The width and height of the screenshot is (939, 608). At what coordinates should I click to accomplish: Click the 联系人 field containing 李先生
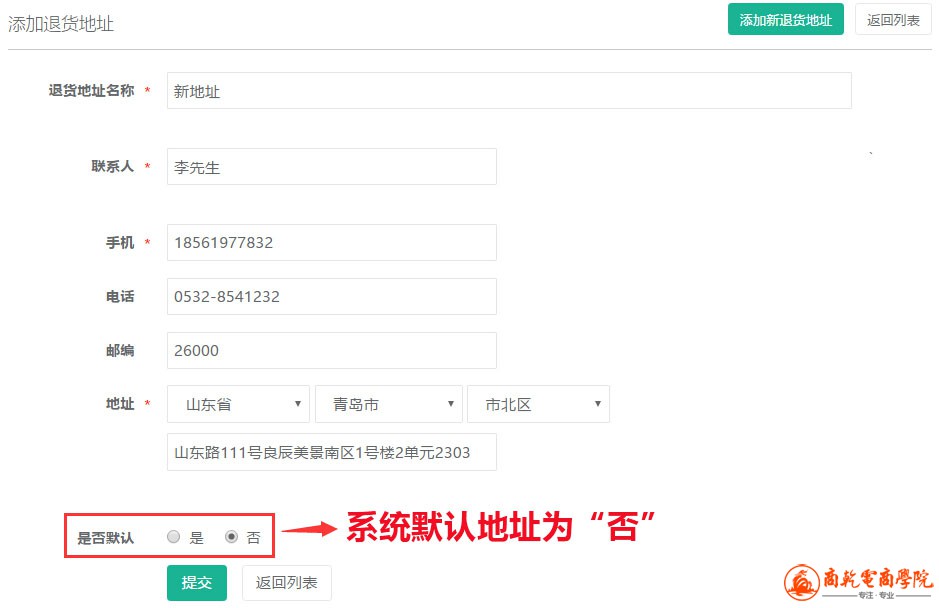[x=331, y=167]
